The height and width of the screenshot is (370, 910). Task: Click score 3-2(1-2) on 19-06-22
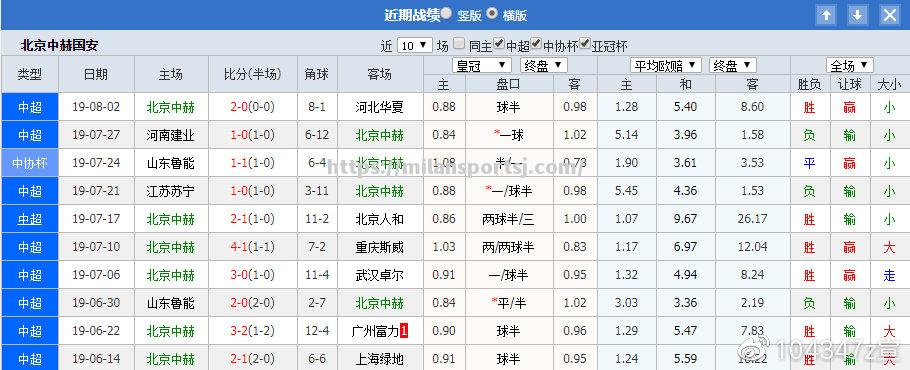(x=252, y=331)
